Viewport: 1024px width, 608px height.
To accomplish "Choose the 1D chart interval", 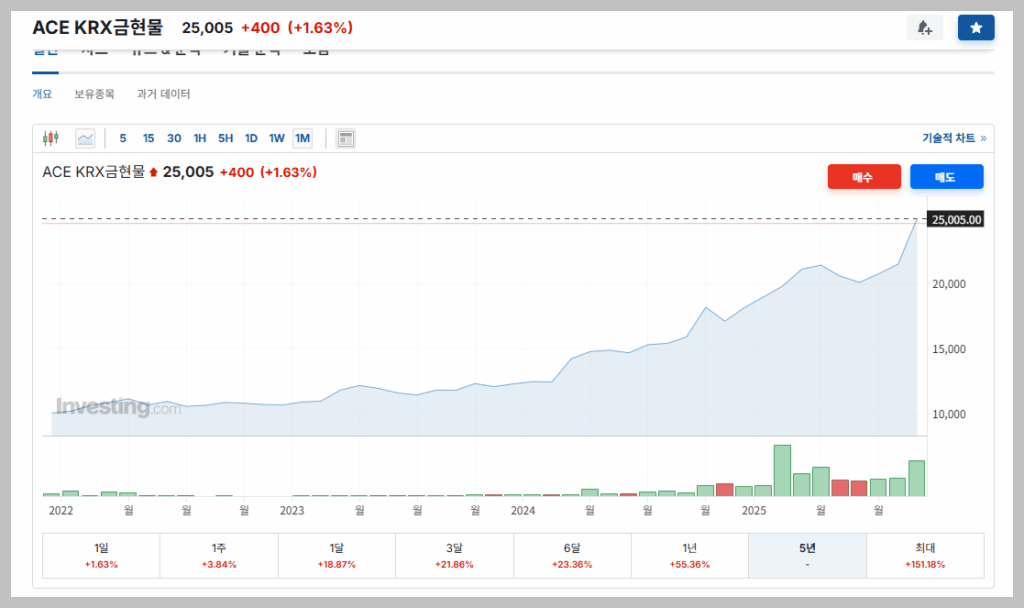I will click(251, 138).
